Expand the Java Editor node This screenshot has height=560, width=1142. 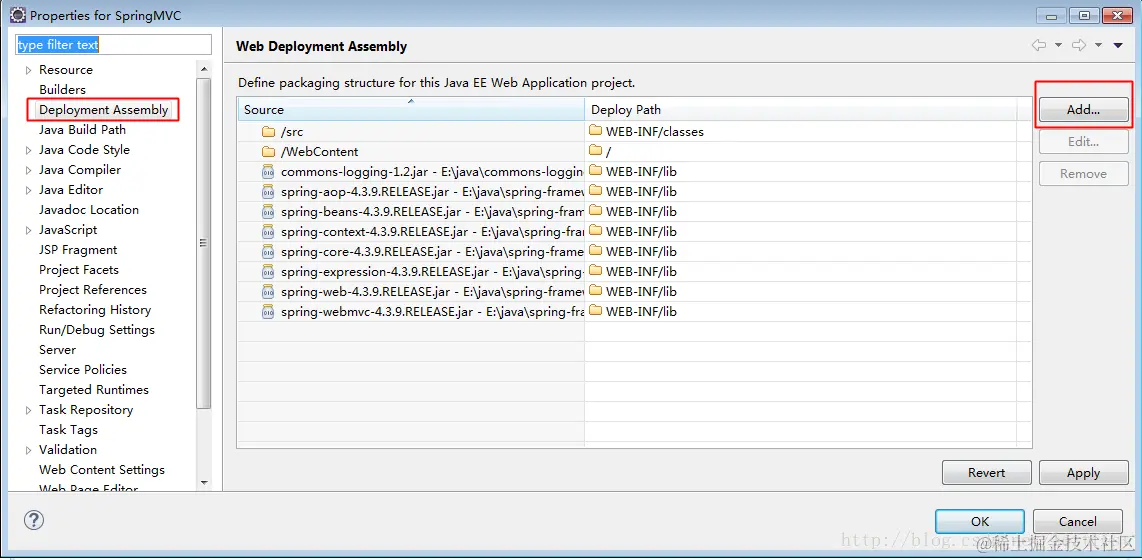[28, 191]
